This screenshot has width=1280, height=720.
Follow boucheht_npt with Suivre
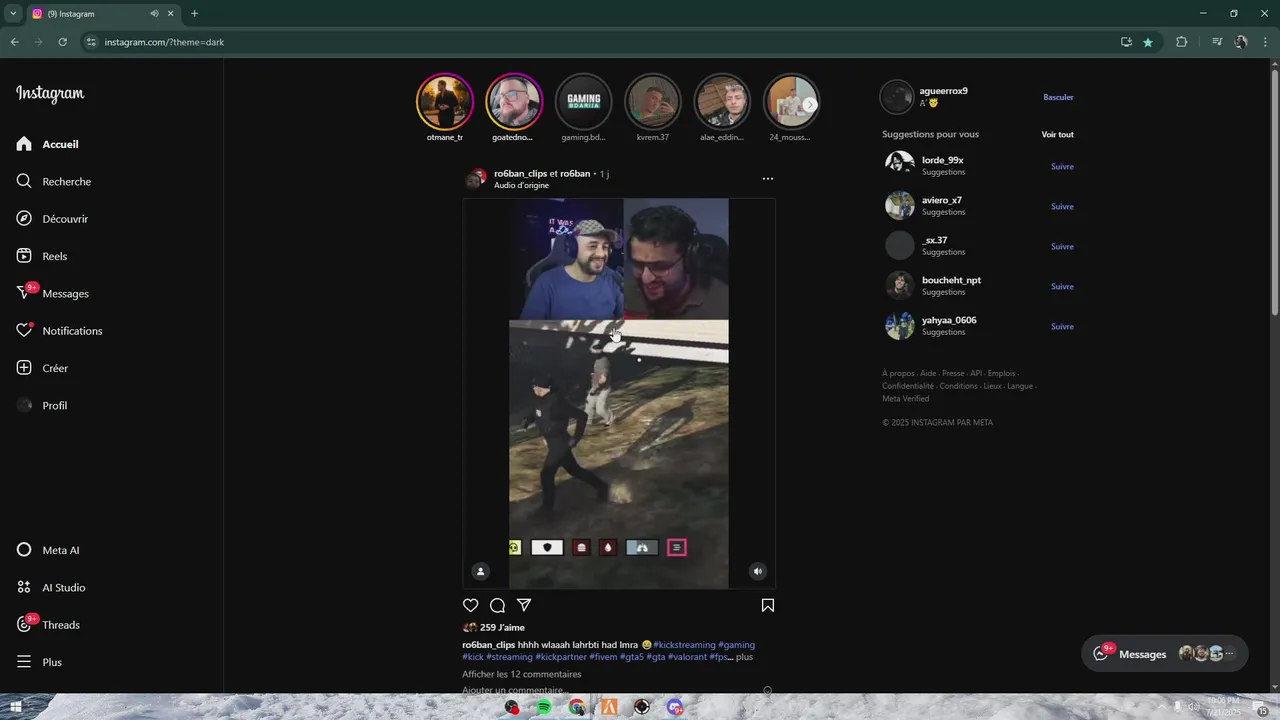coord(1062,286)
